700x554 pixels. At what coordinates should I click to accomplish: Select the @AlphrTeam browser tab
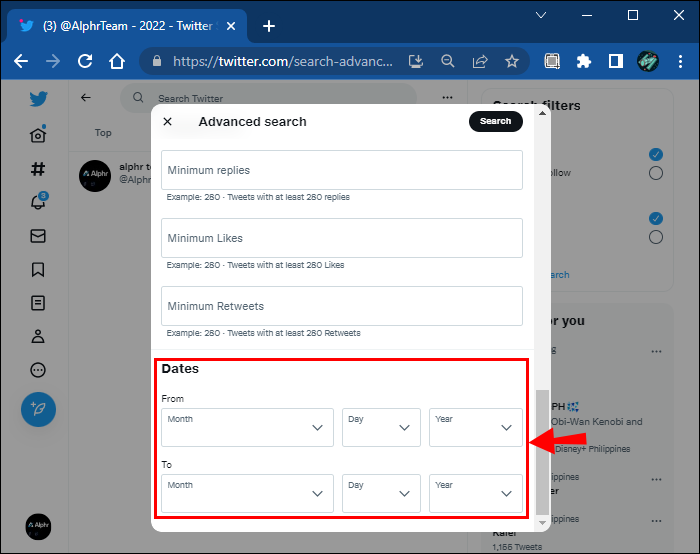point(127,26)
